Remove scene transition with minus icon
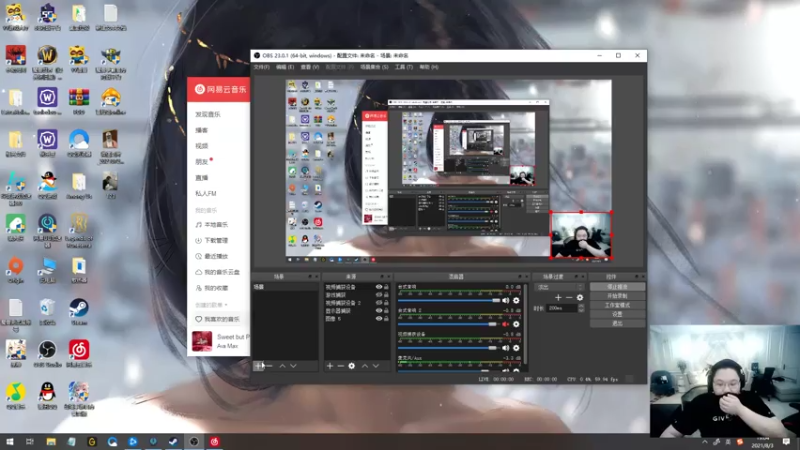Viewport: 800px width, 450px height. pos(569,297)
